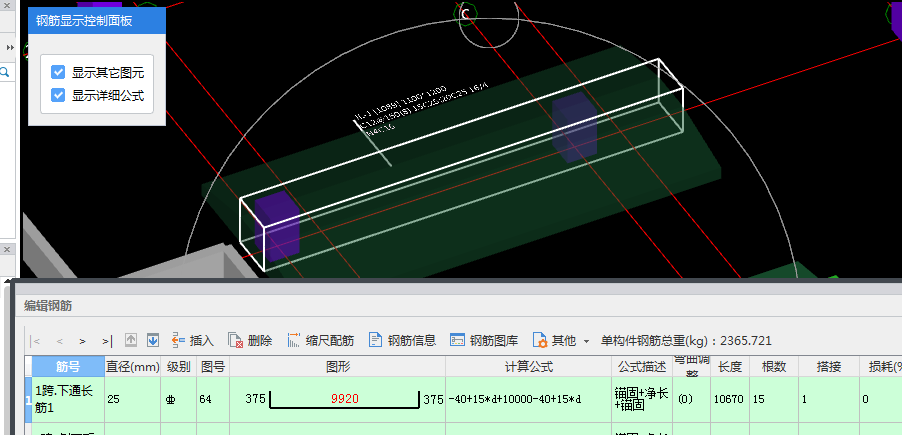Click axis label C marker
902x435 pixels.
point(465,14)
